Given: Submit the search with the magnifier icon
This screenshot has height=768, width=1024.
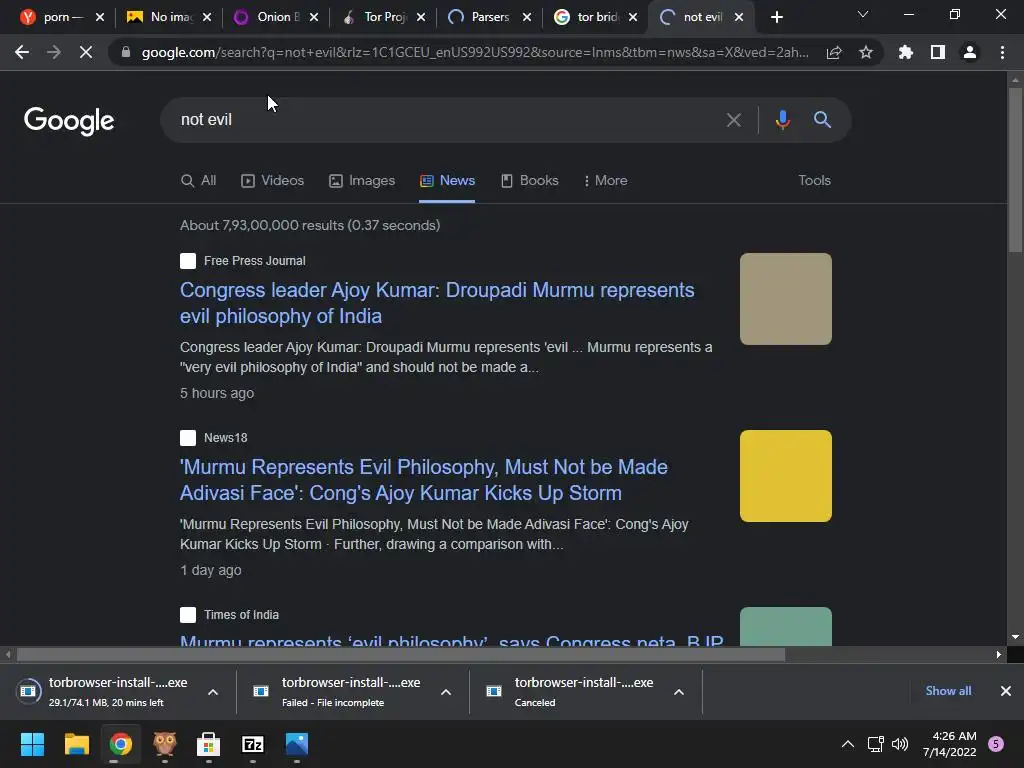Looking at the screenshot, I should pos(822,120).
